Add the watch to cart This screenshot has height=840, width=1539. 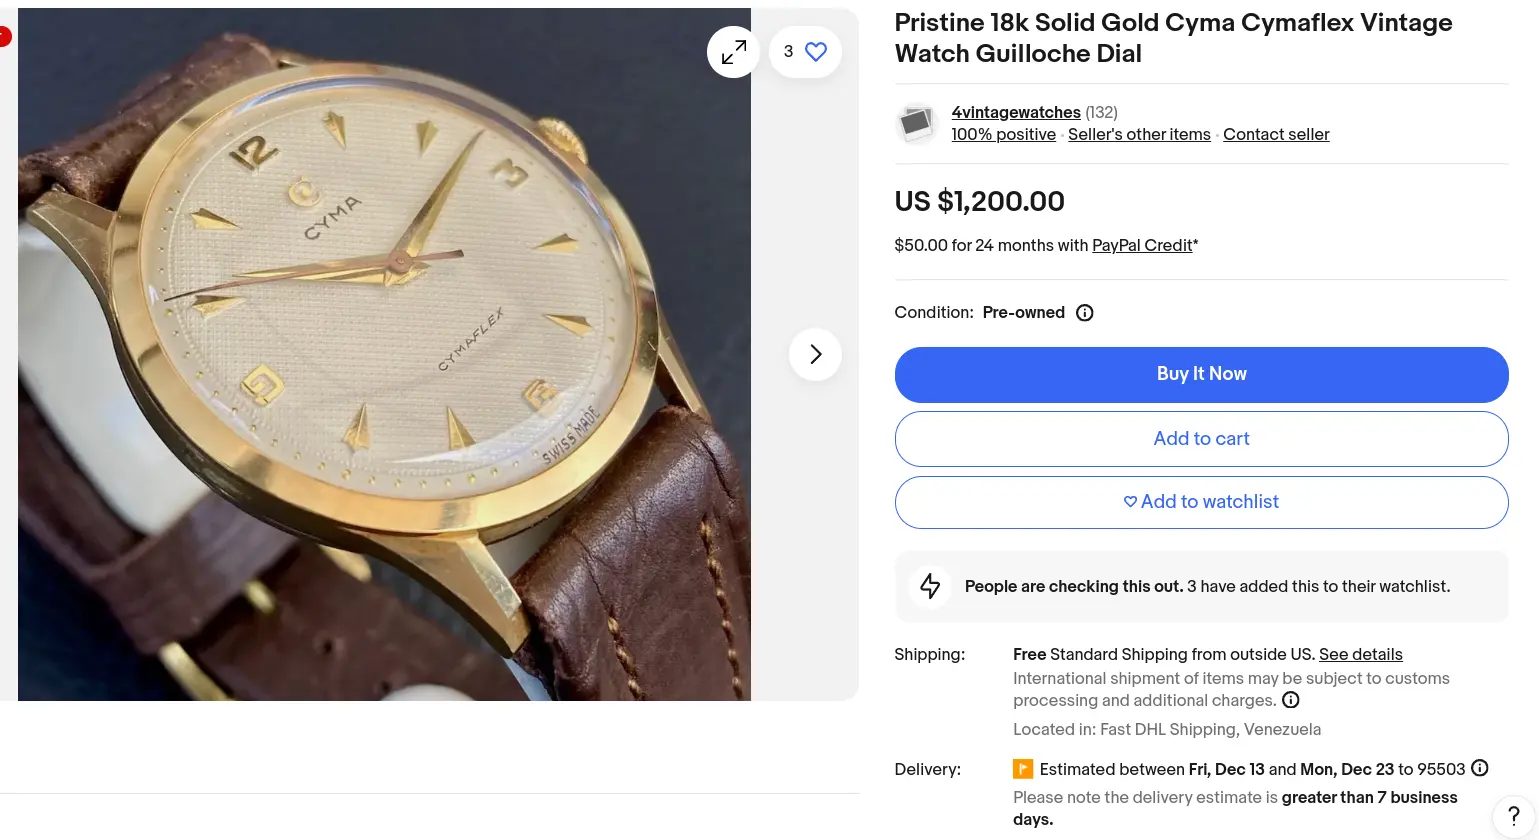click(1201, 439)
